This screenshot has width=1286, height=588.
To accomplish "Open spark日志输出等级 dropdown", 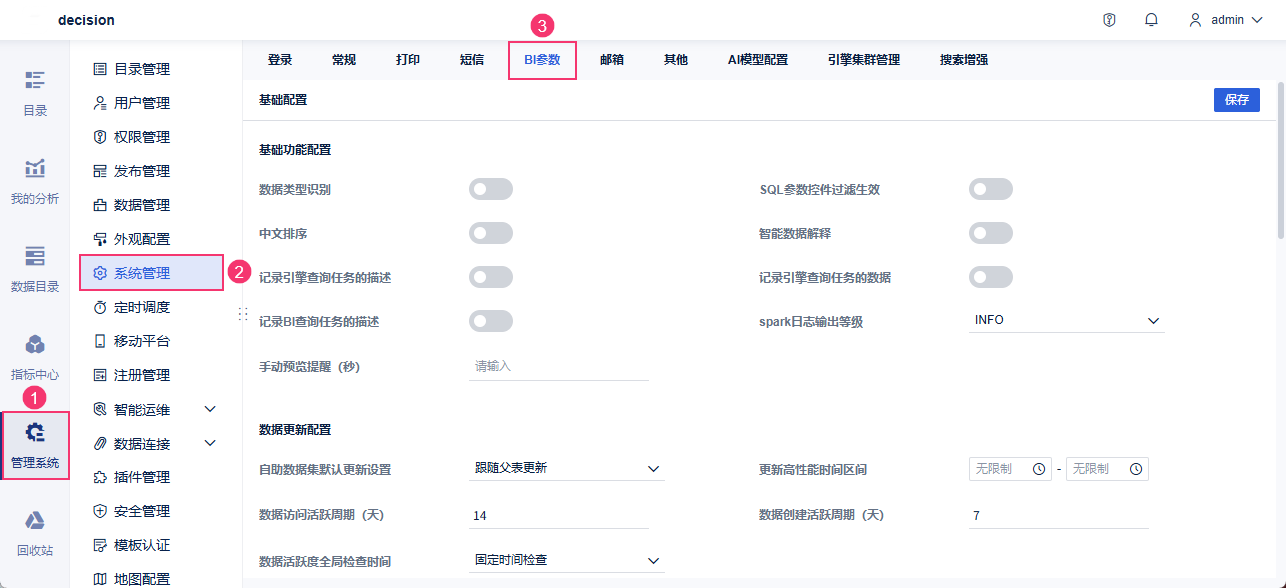I will pos(1066,321).
